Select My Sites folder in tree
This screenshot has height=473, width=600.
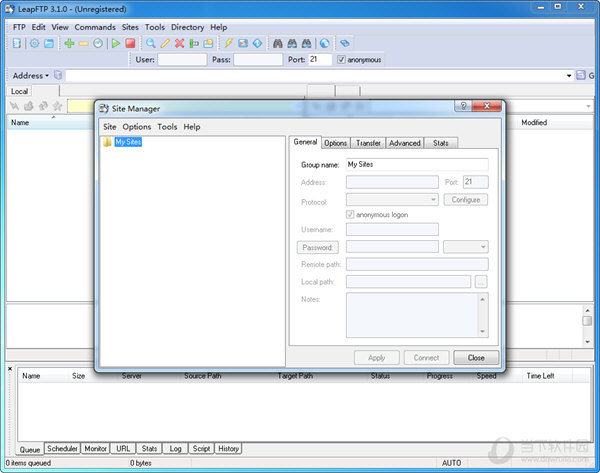tap(128, 142)
